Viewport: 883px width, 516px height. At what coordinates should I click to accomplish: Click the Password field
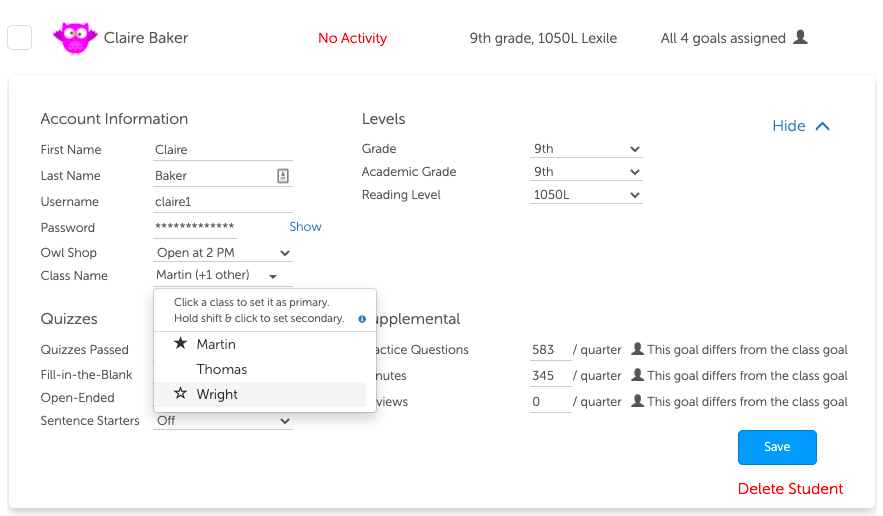(195, 227)
